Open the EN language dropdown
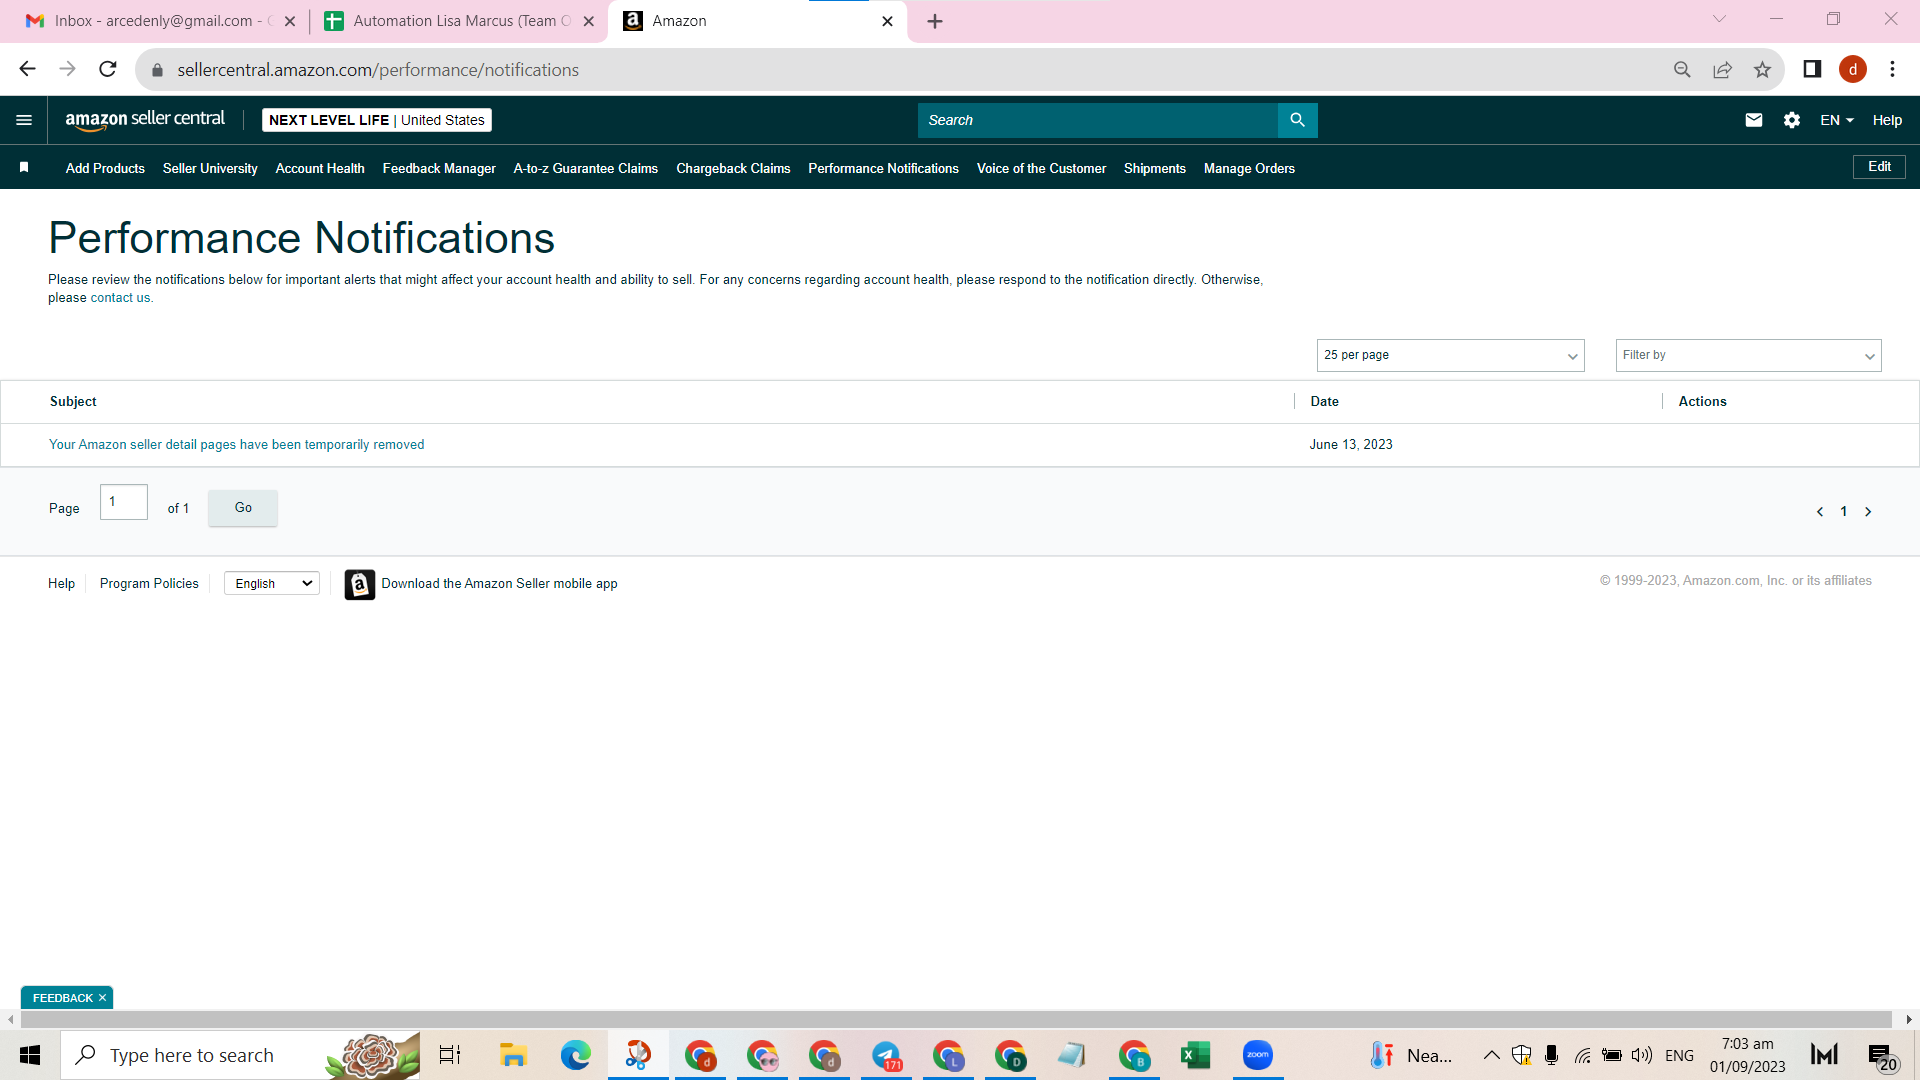The width and height of the screenshot is (1920, 1080). (x=1837, y=120)
